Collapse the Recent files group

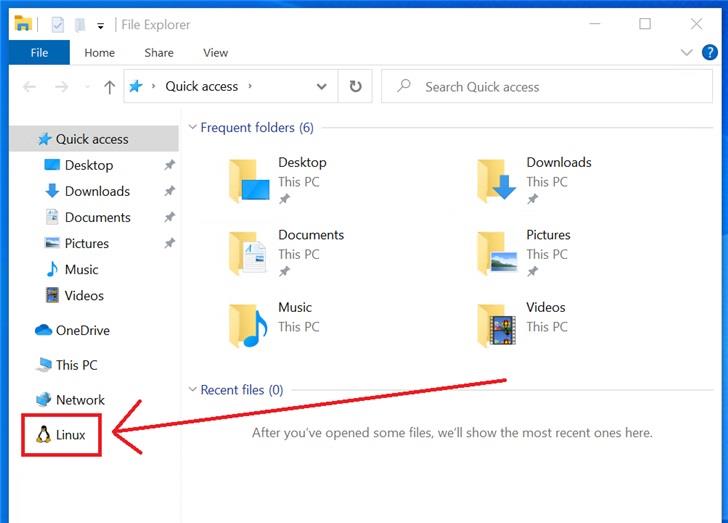coord(192,389)
